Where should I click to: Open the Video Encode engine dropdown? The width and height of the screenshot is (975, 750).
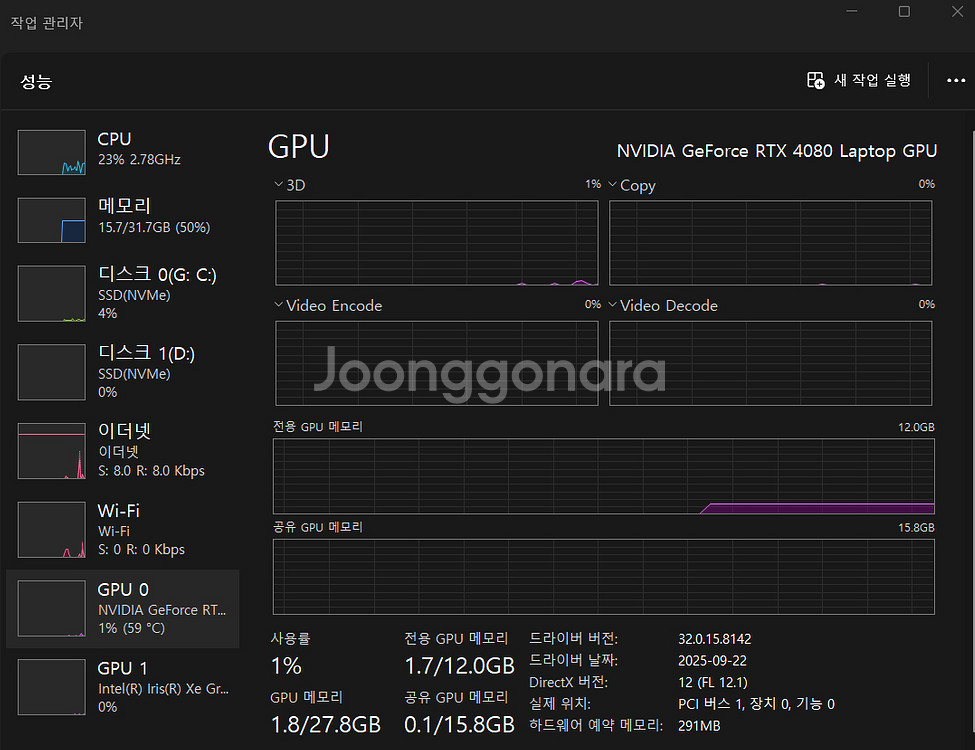click(279, 305)
